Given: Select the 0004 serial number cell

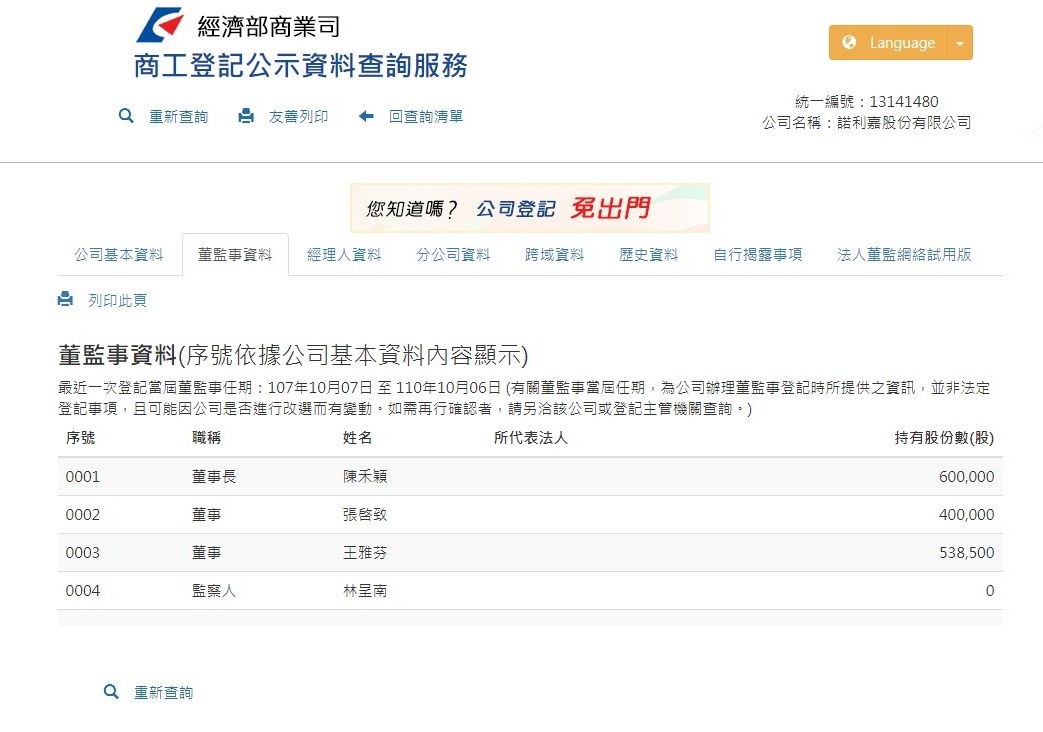Looking at the screenshot, I should click(x=82, y=590).
